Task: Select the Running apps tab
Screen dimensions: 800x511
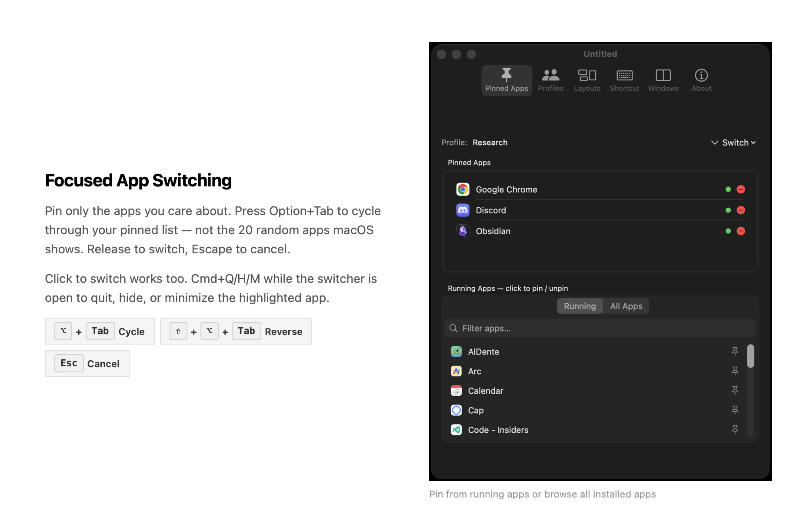Action: click(x=579, y=306)
